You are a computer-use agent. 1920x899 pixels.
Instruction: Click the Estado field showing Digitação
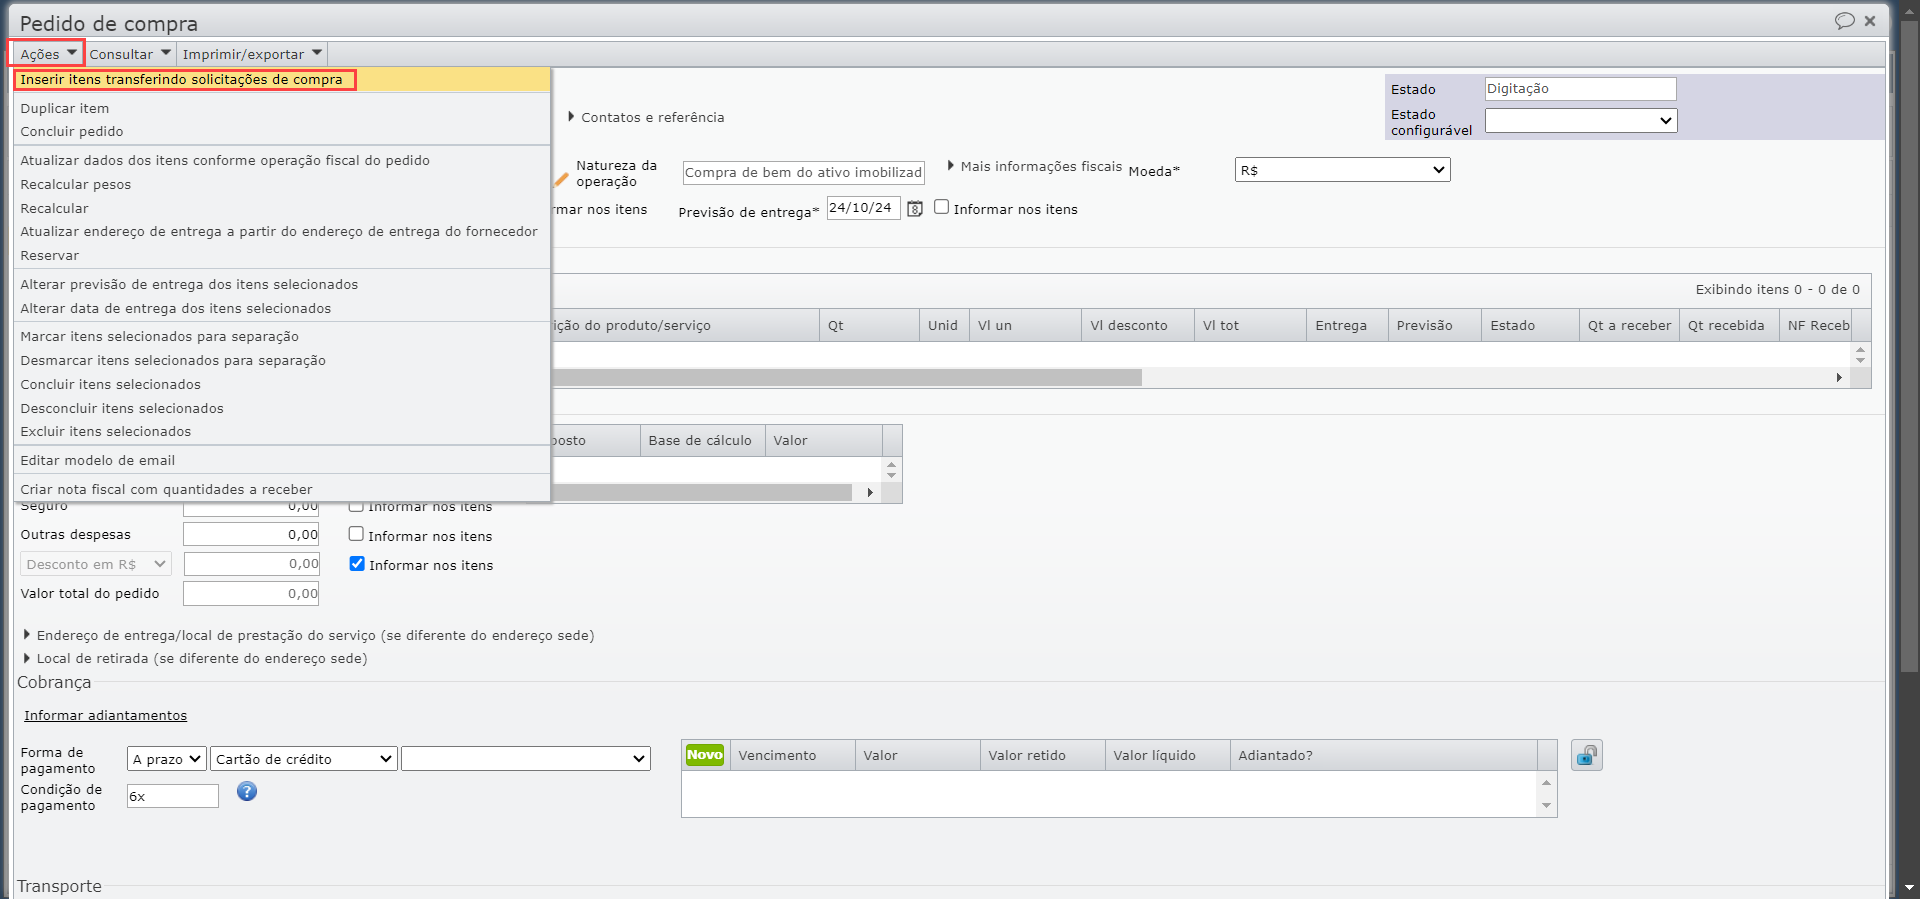[1580, 89]
